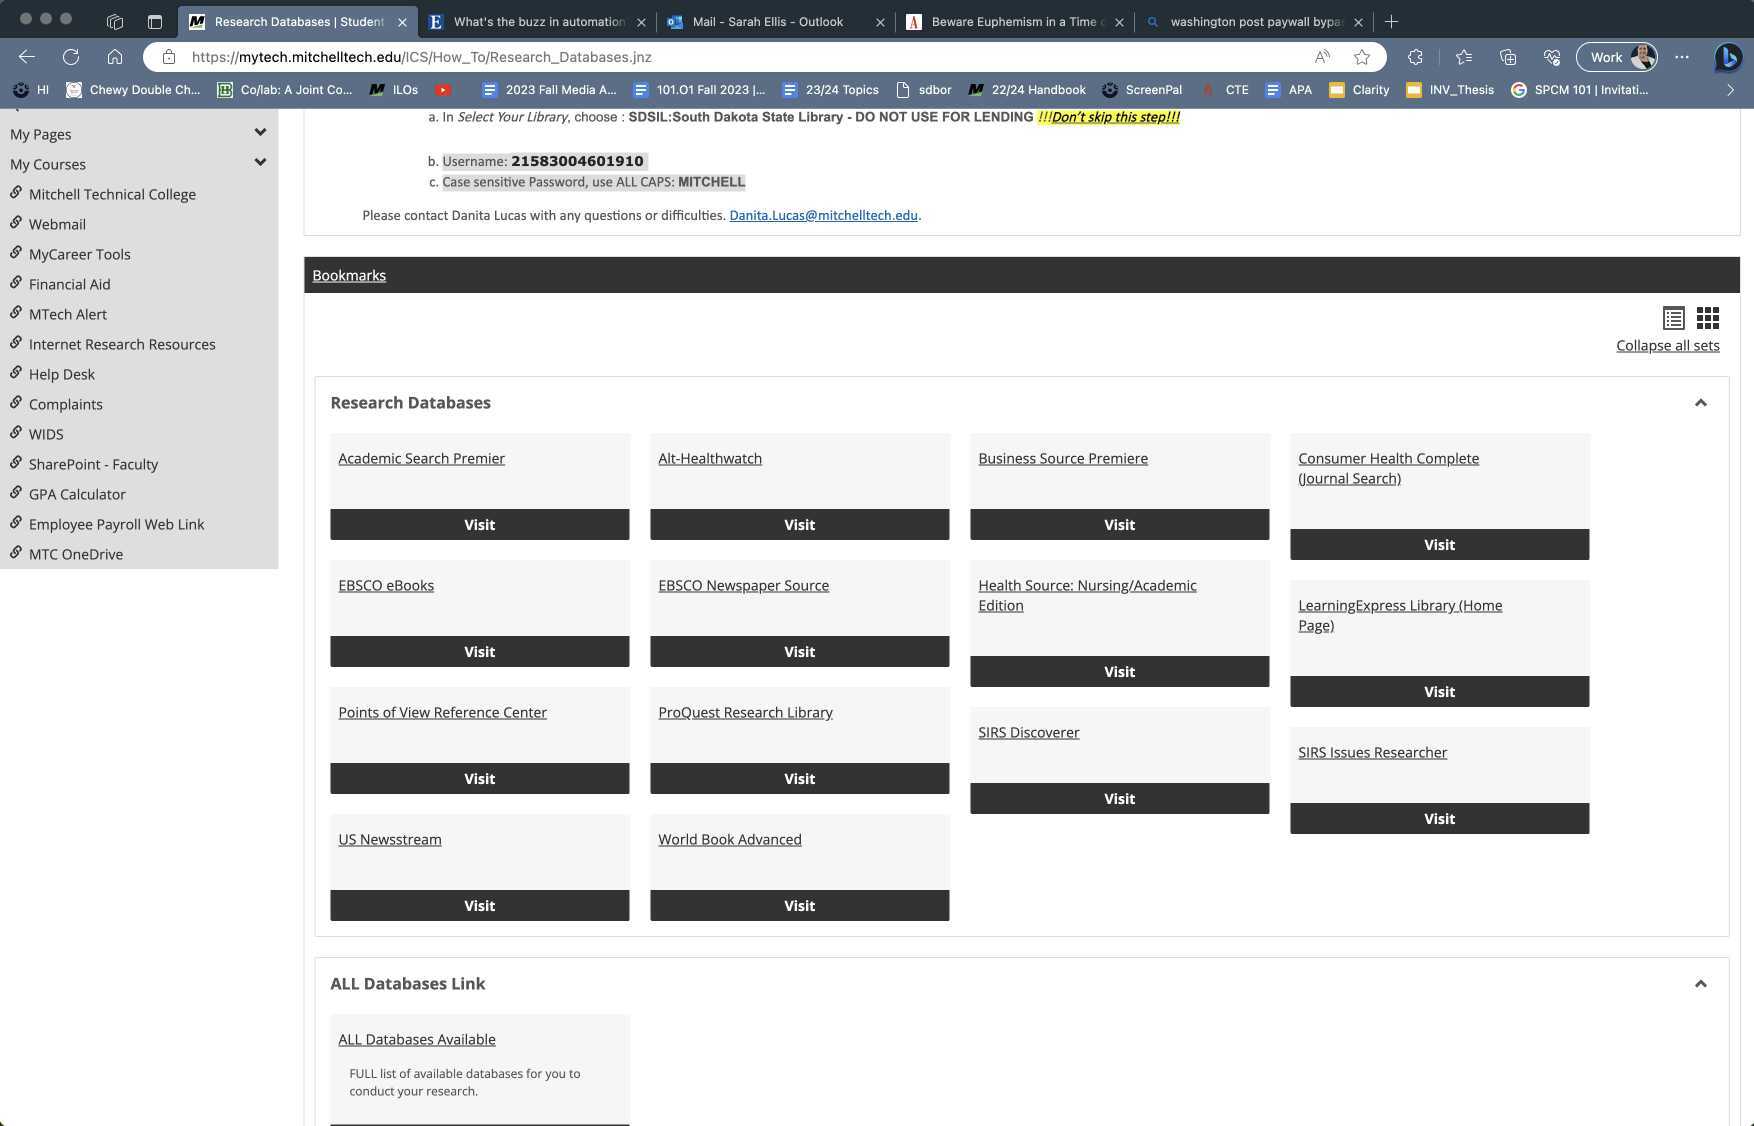
Task: Show more bookmarks with the chevron
Action: click(x=1730, y=90)
